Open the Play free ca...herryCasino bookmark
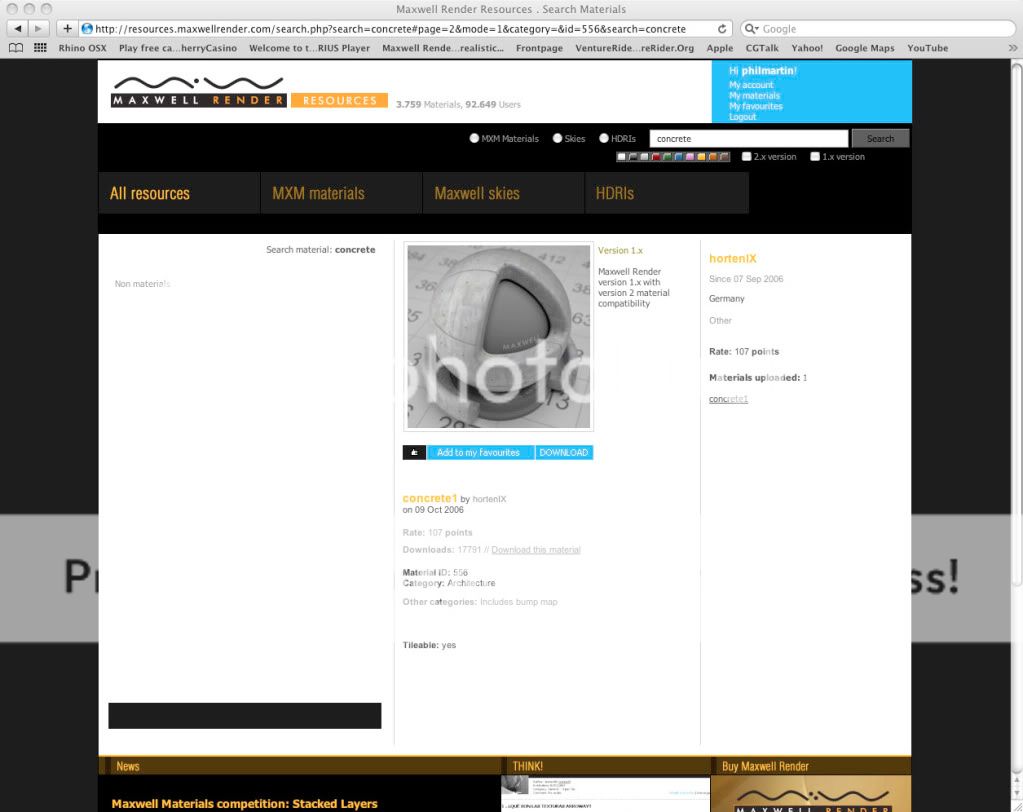The width and height of the screenshot is (1023, 812). click(177, 48)
